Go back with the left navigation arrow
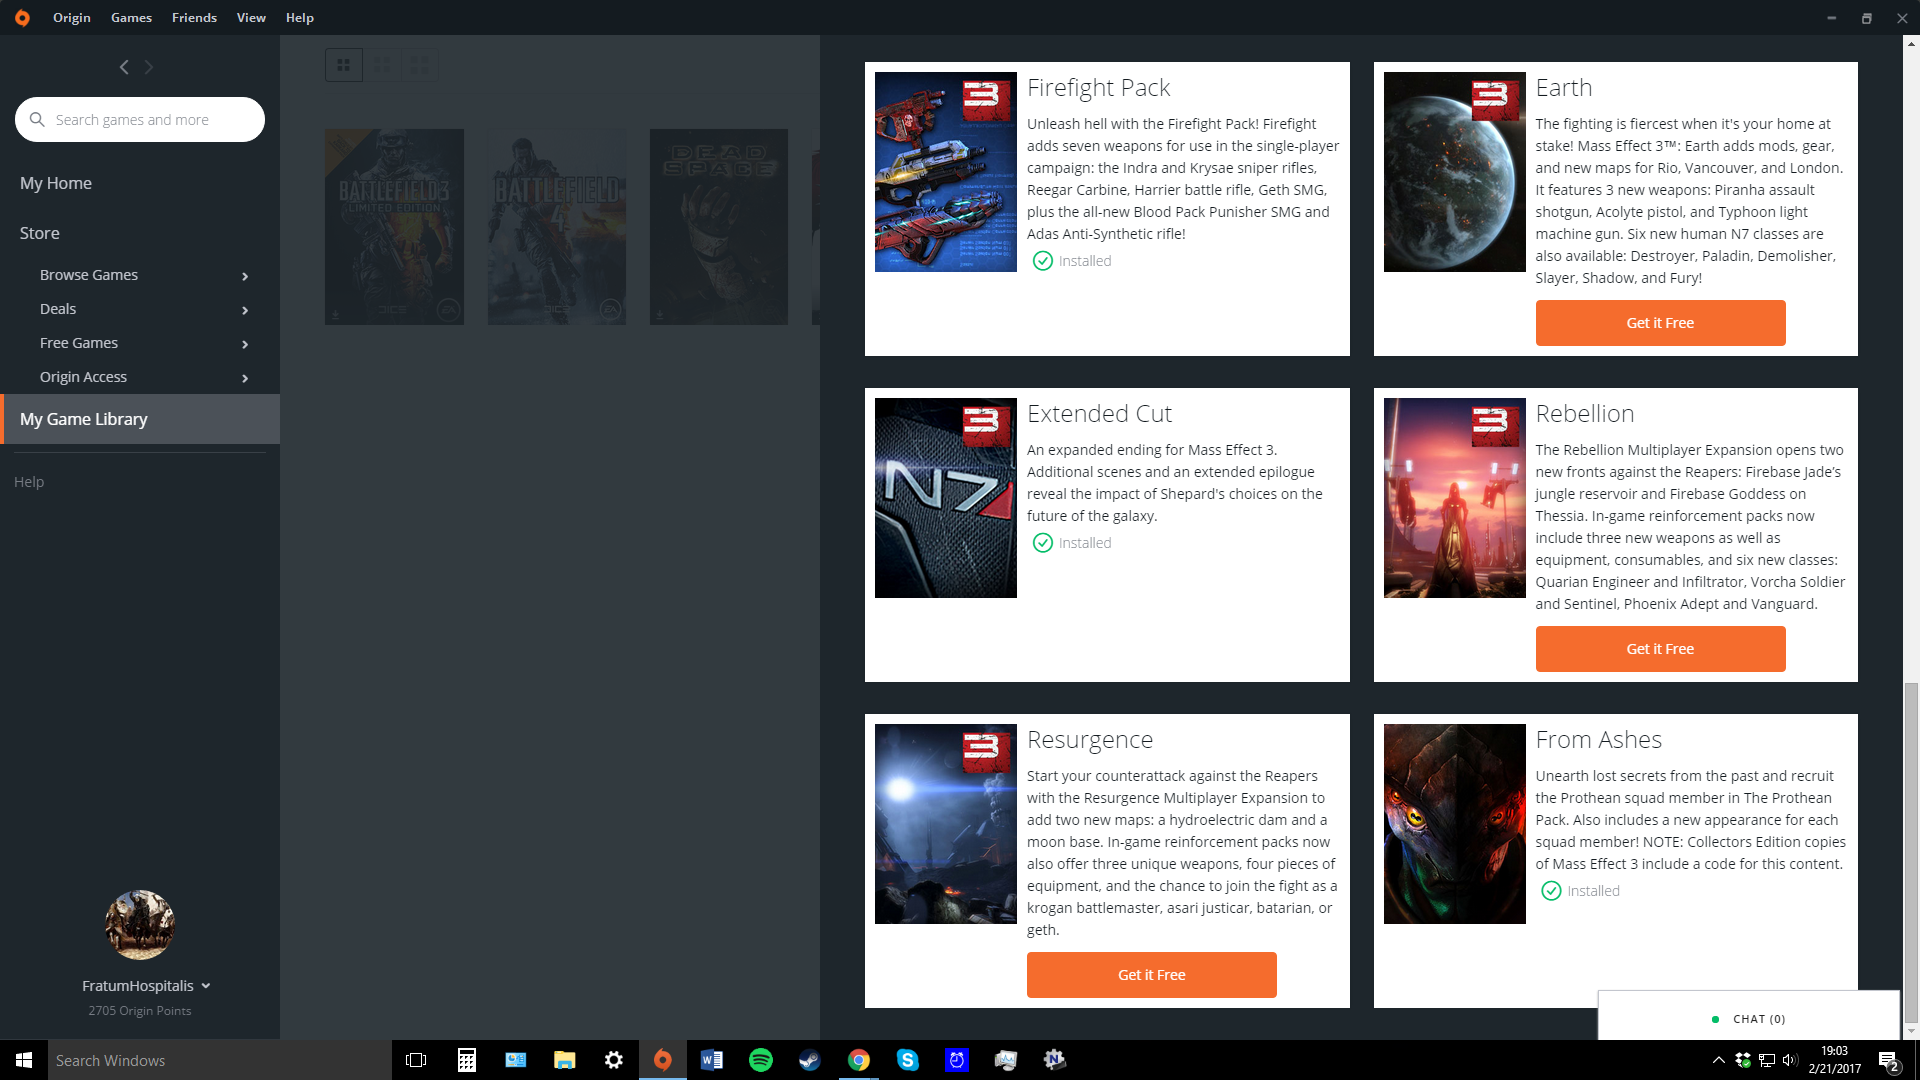This screenshot has height=1080, width=1920. click(124, 67)
